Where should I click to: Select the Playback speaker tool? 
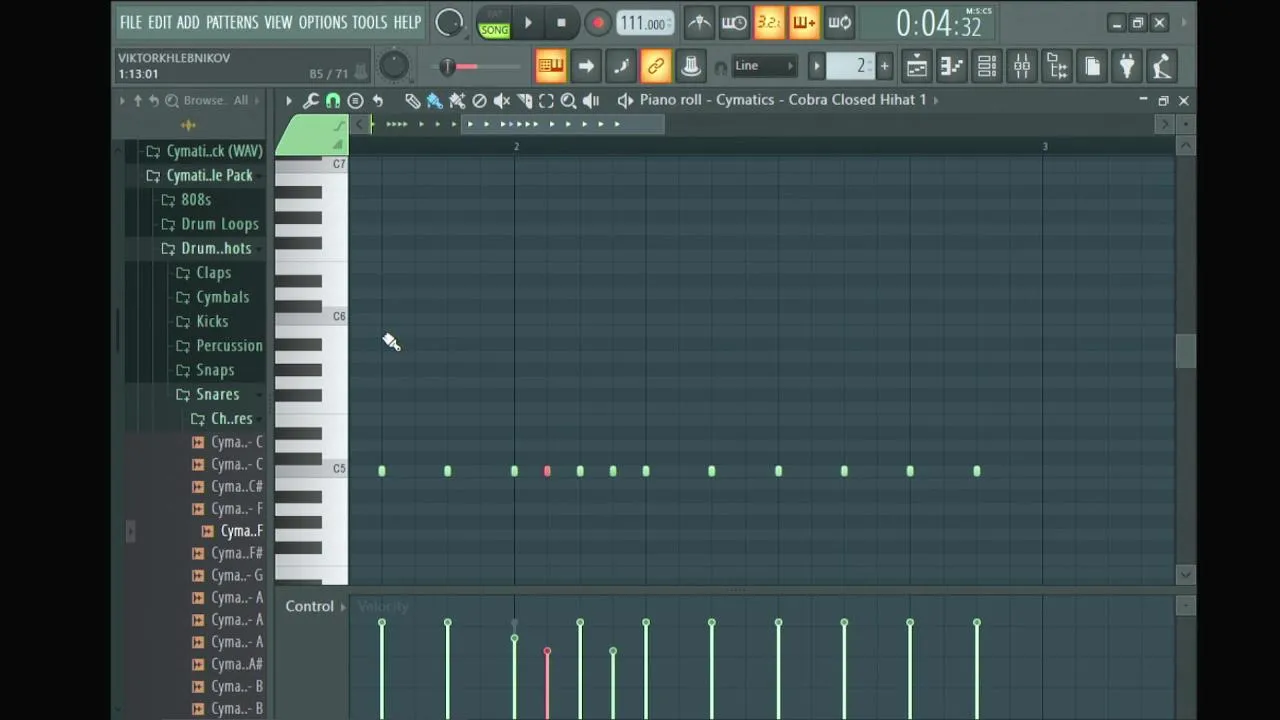591,101
